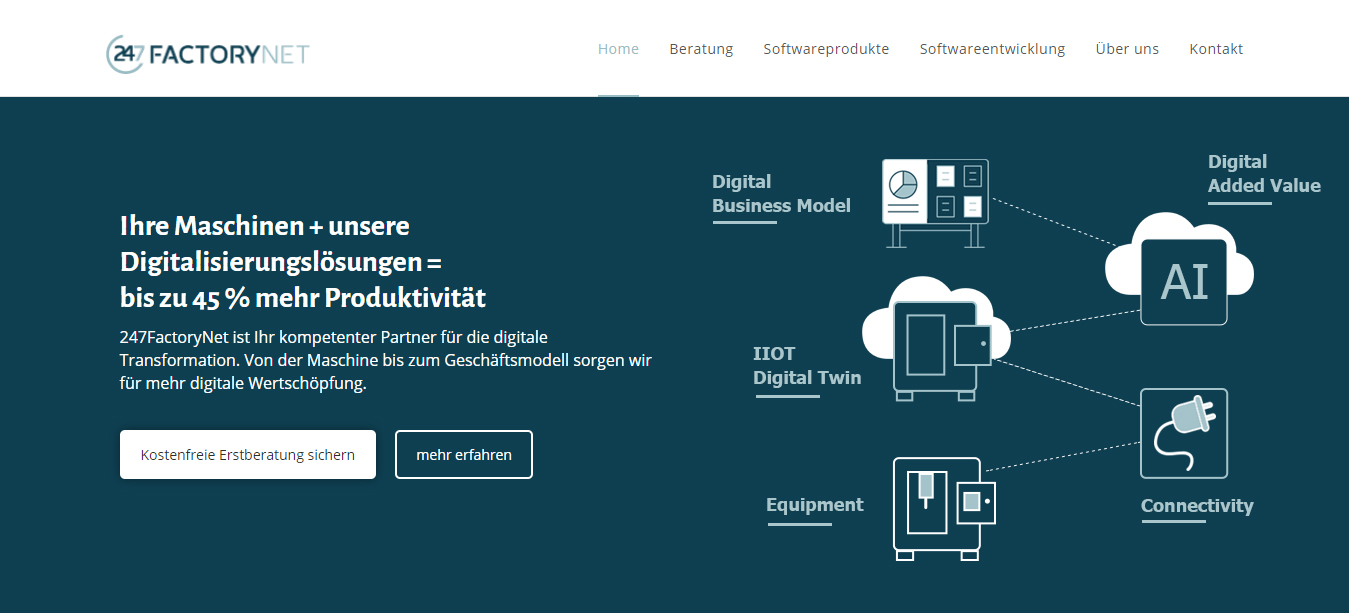
Task: Click the Digital Added Value label
Action: point(1264,174)
